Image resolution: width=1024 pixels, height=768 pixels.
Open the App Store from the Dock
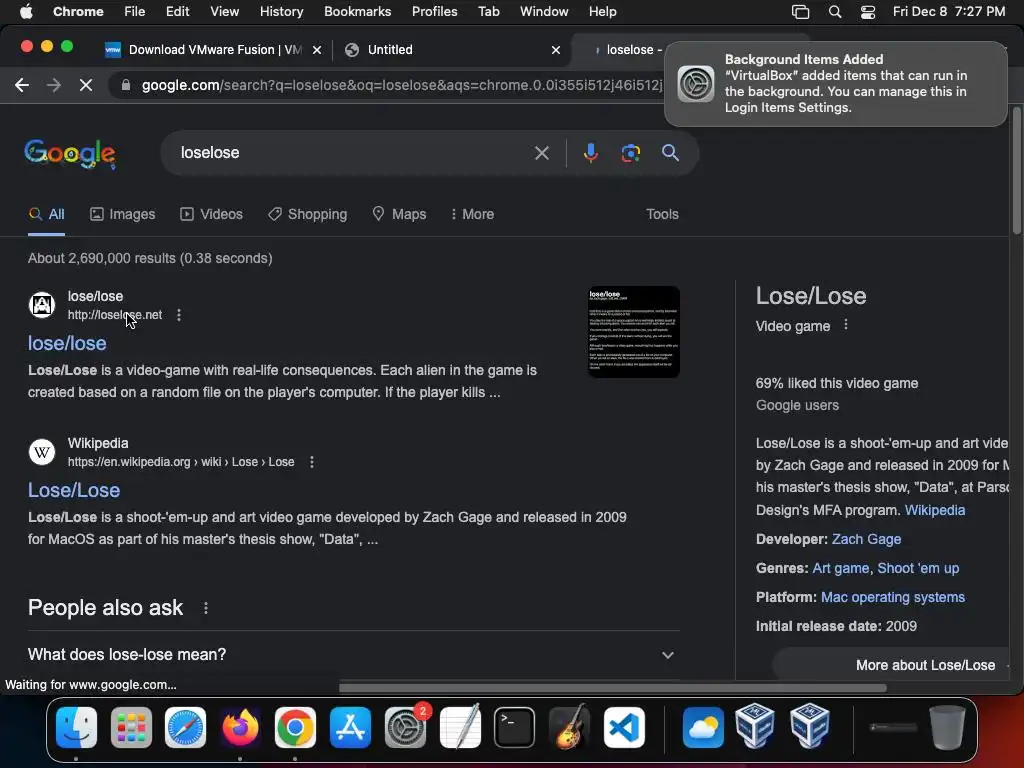(x=350, y=727)
